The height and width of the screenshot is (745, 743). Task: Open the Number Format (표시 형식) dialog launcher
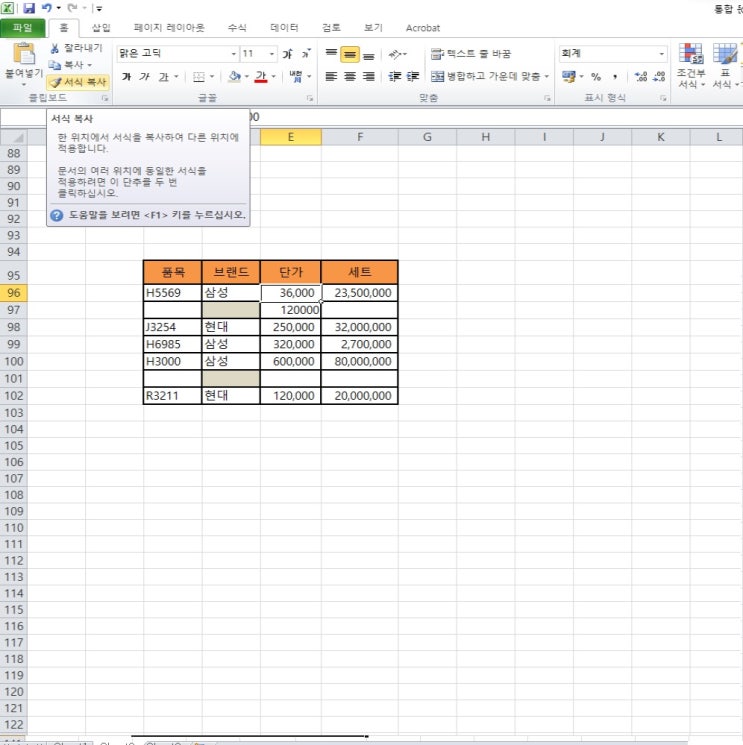pos(663,98)
